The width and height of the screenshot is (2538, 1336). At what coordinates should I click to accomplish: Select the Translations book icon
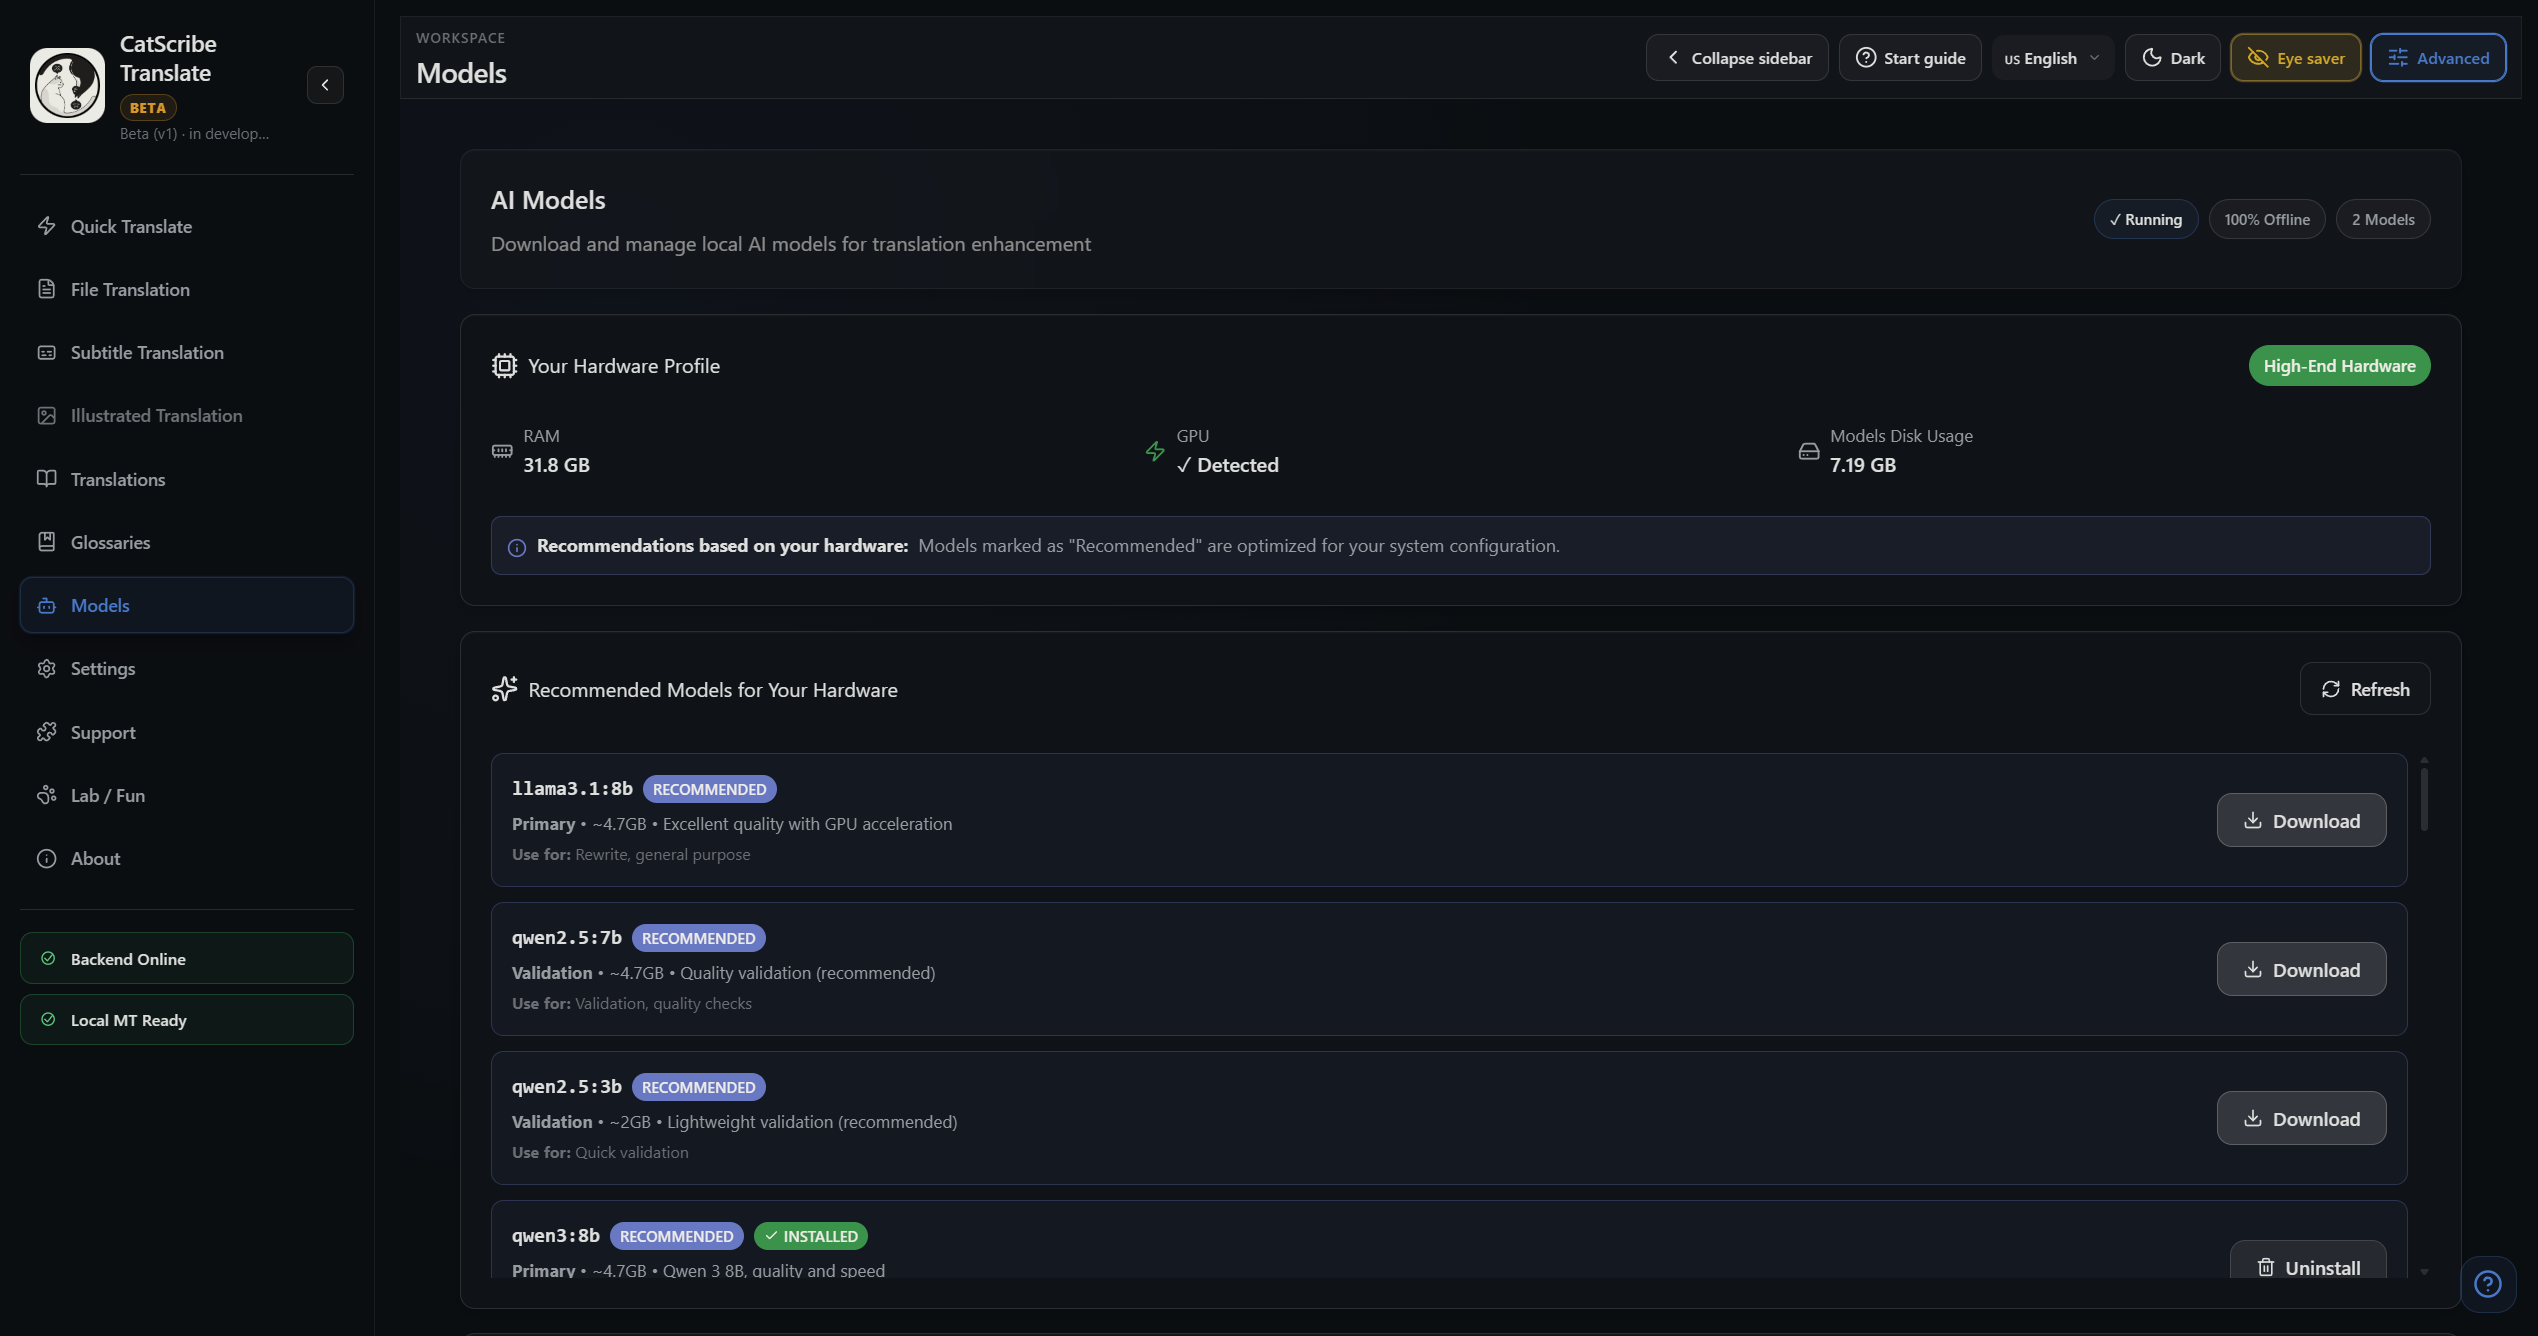tap(47, 479)
